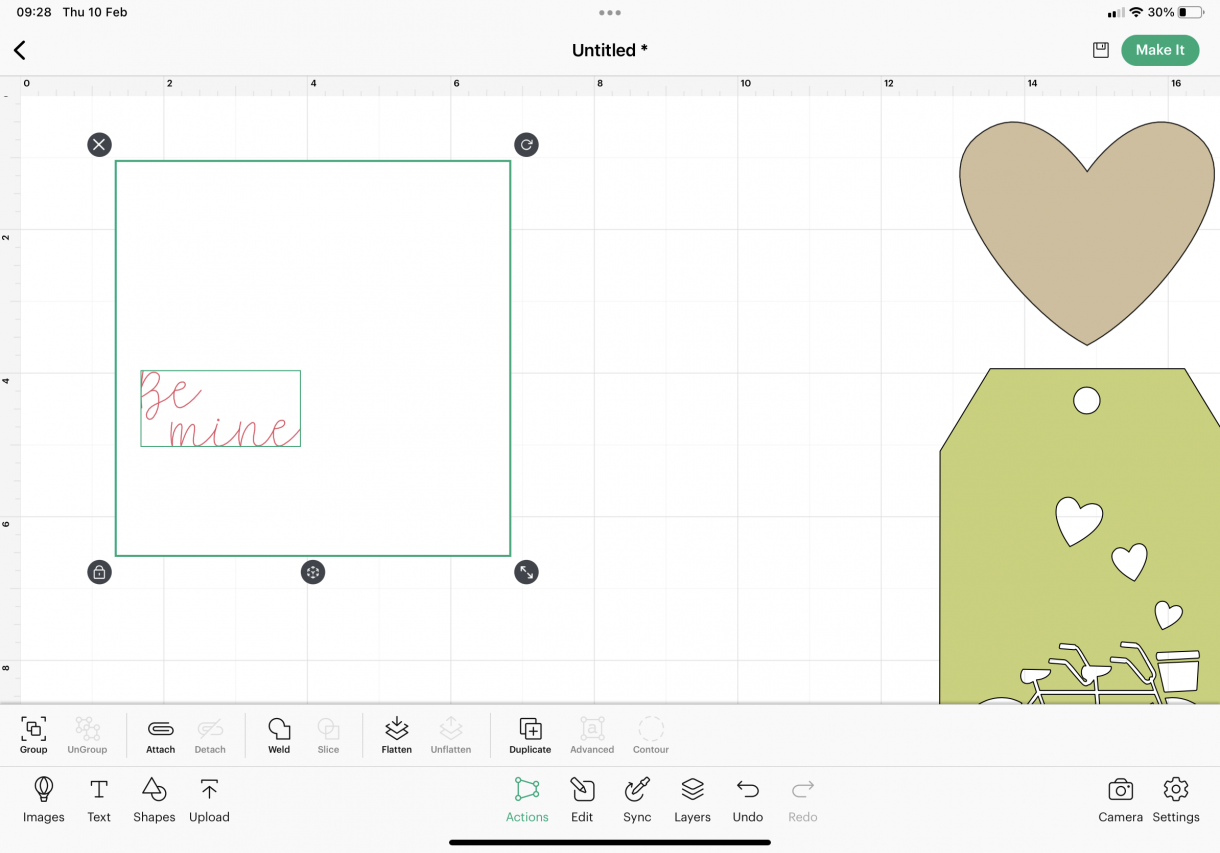Open the Layers tab

(692, 800)
